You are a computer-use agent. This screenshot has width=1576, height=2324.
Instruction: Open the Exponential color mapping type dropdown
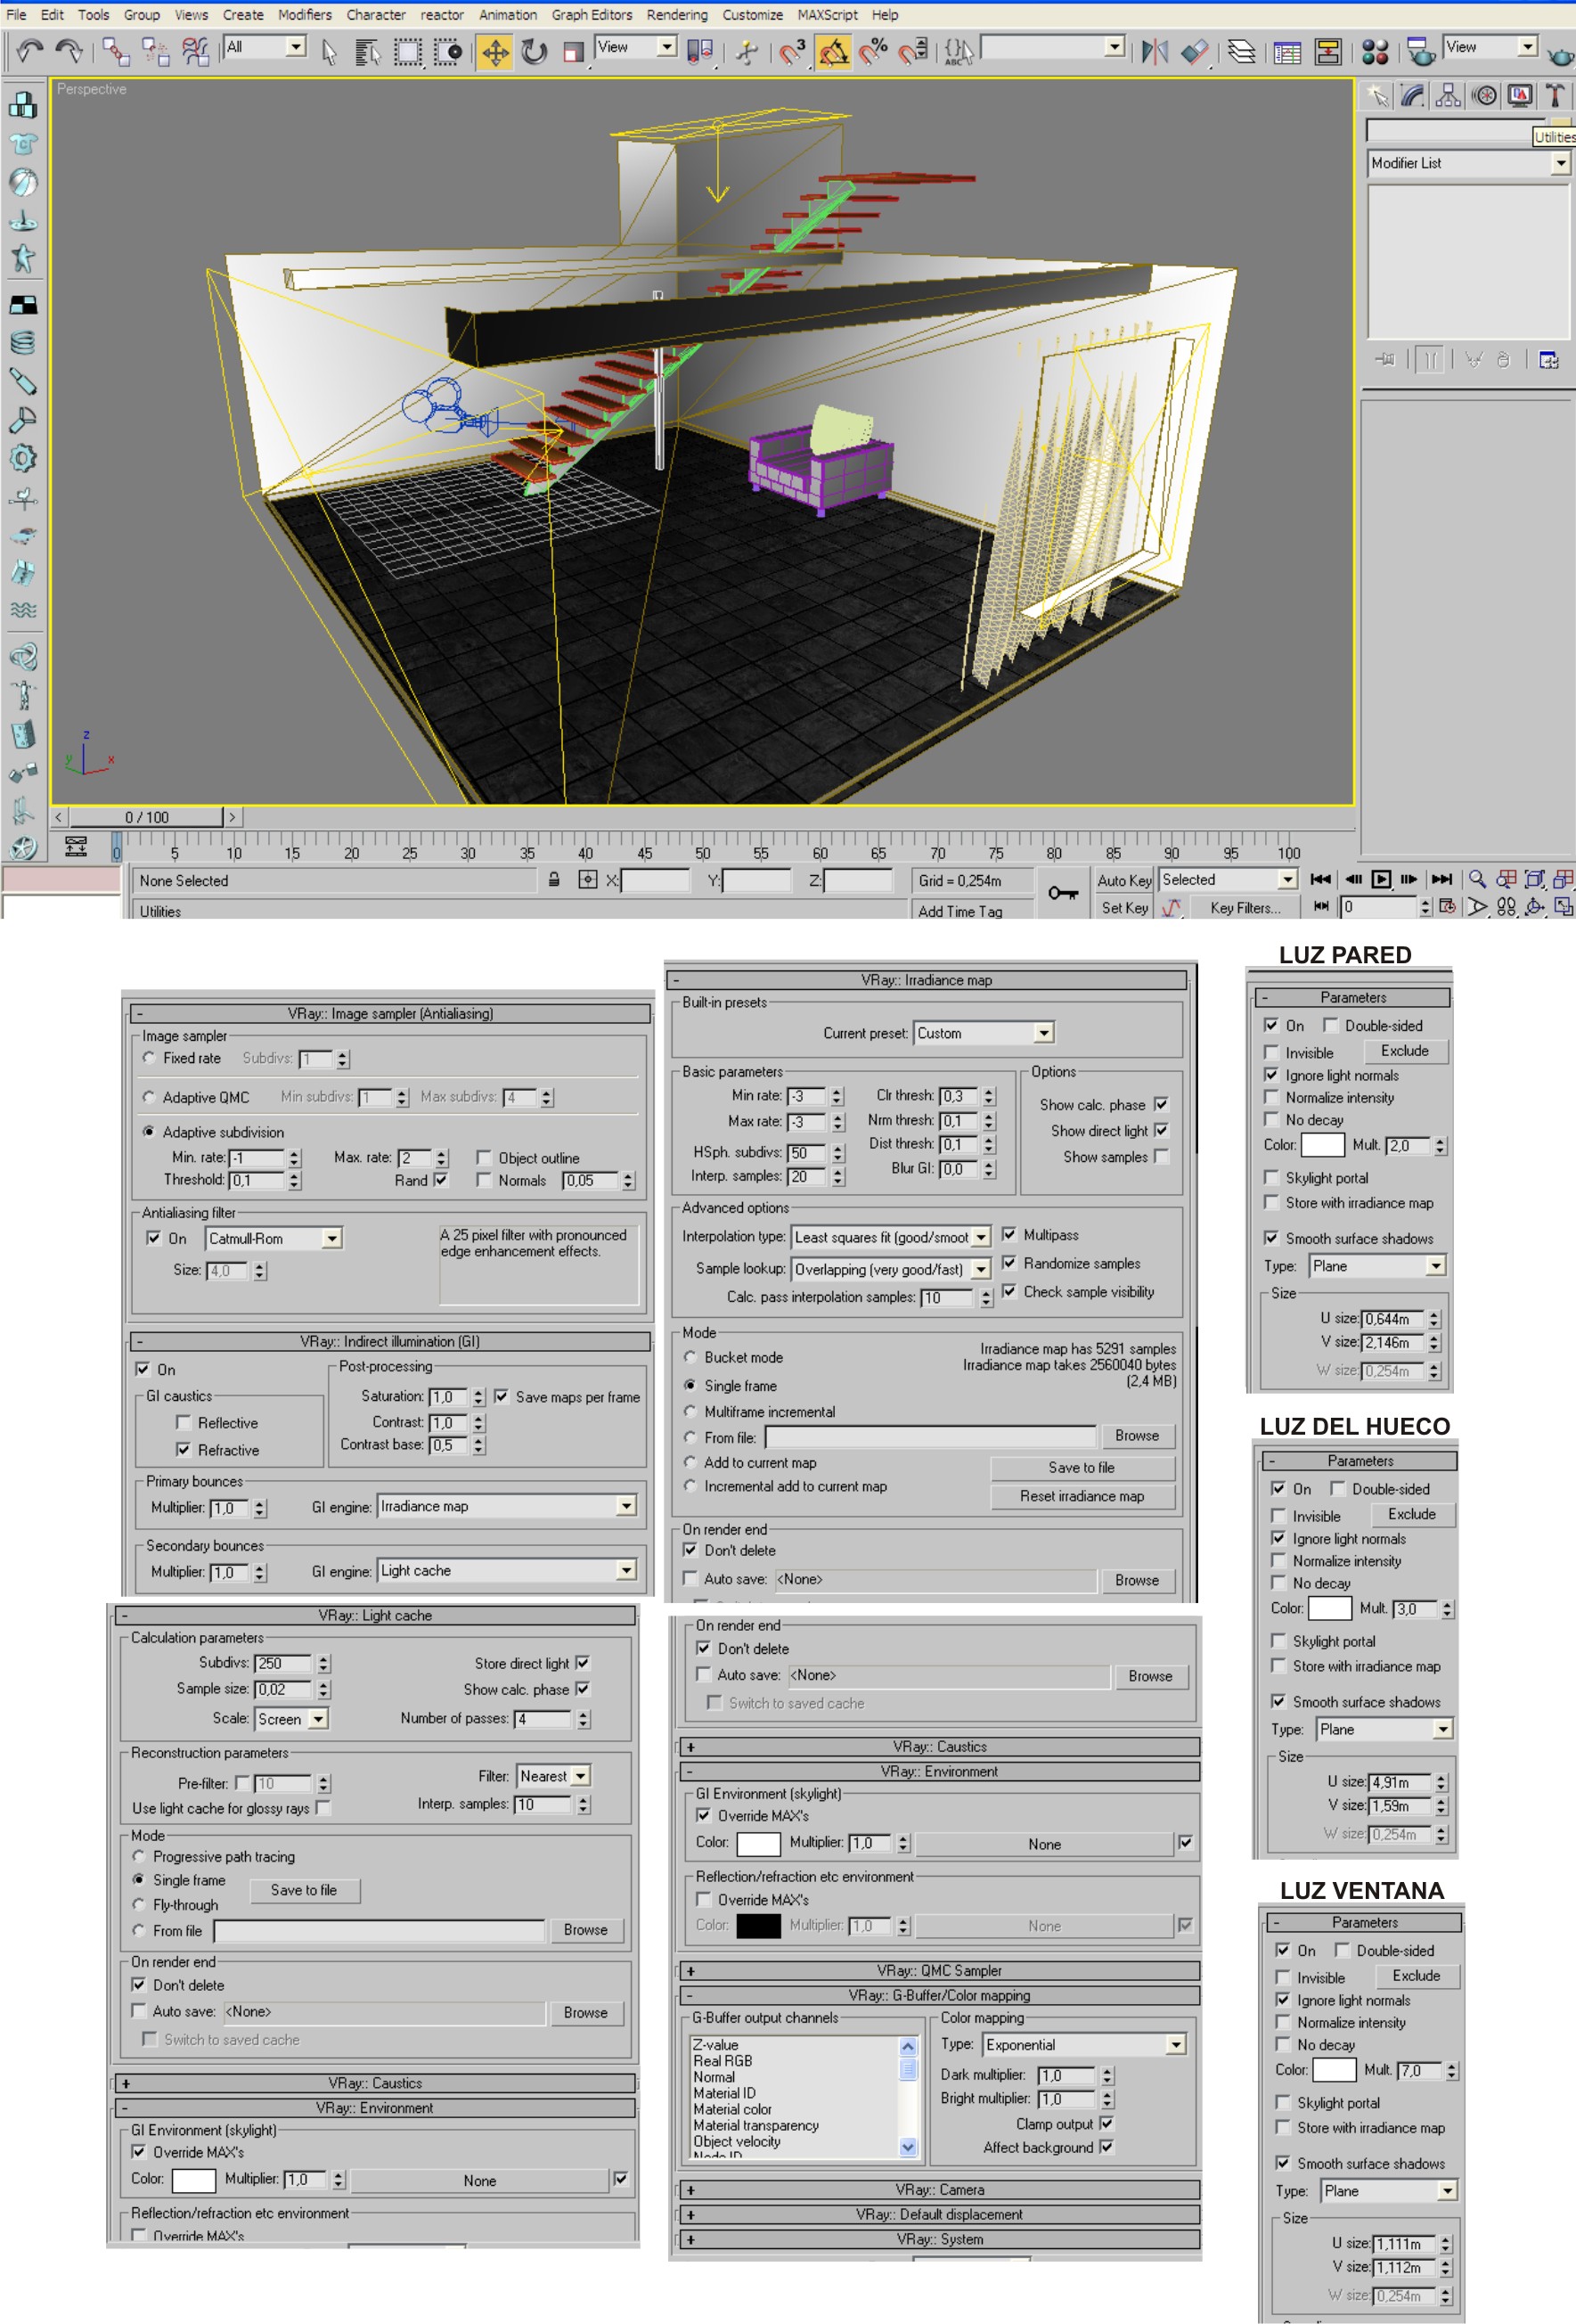pos(1085,2045)
